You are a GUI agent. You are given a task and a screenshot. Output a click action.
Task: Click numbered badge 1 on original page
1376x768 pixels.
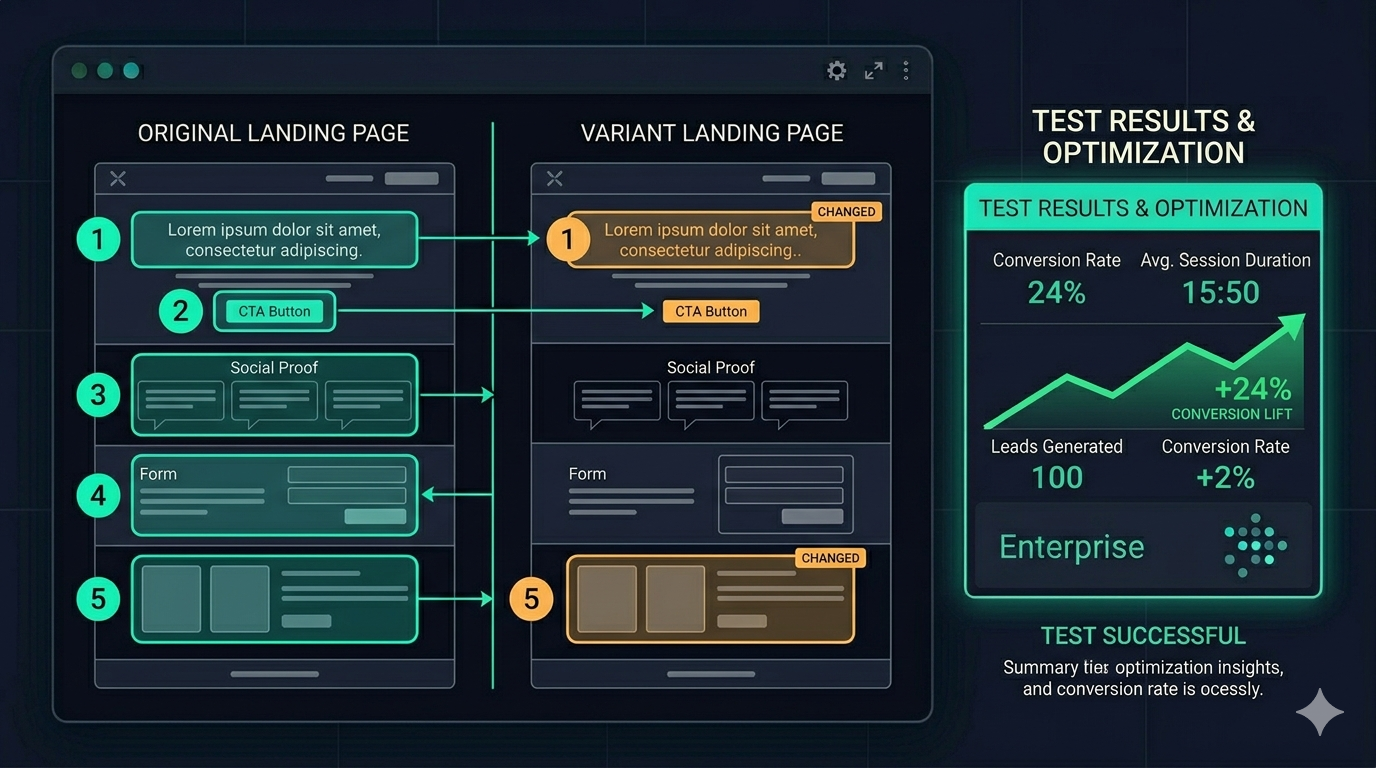click(x=98, y=239)
